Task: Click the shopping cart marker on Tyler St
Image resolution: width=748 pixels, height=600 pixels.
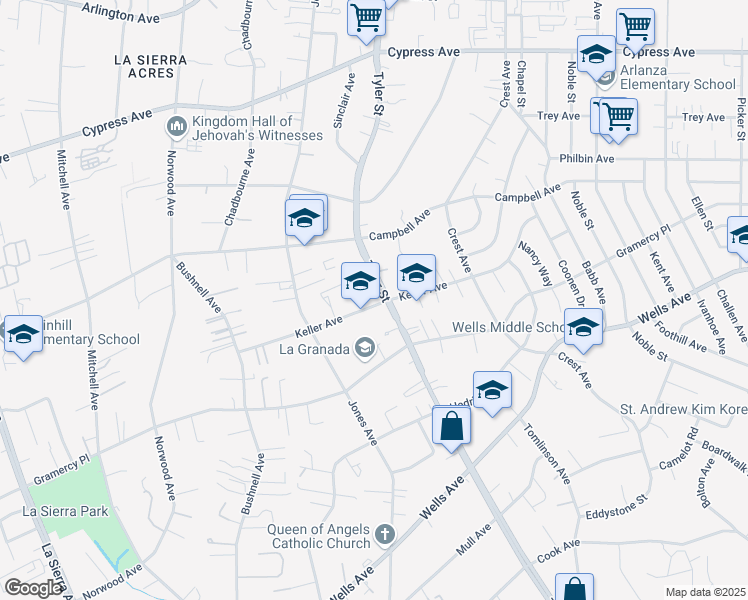Action: pos(367,17)
